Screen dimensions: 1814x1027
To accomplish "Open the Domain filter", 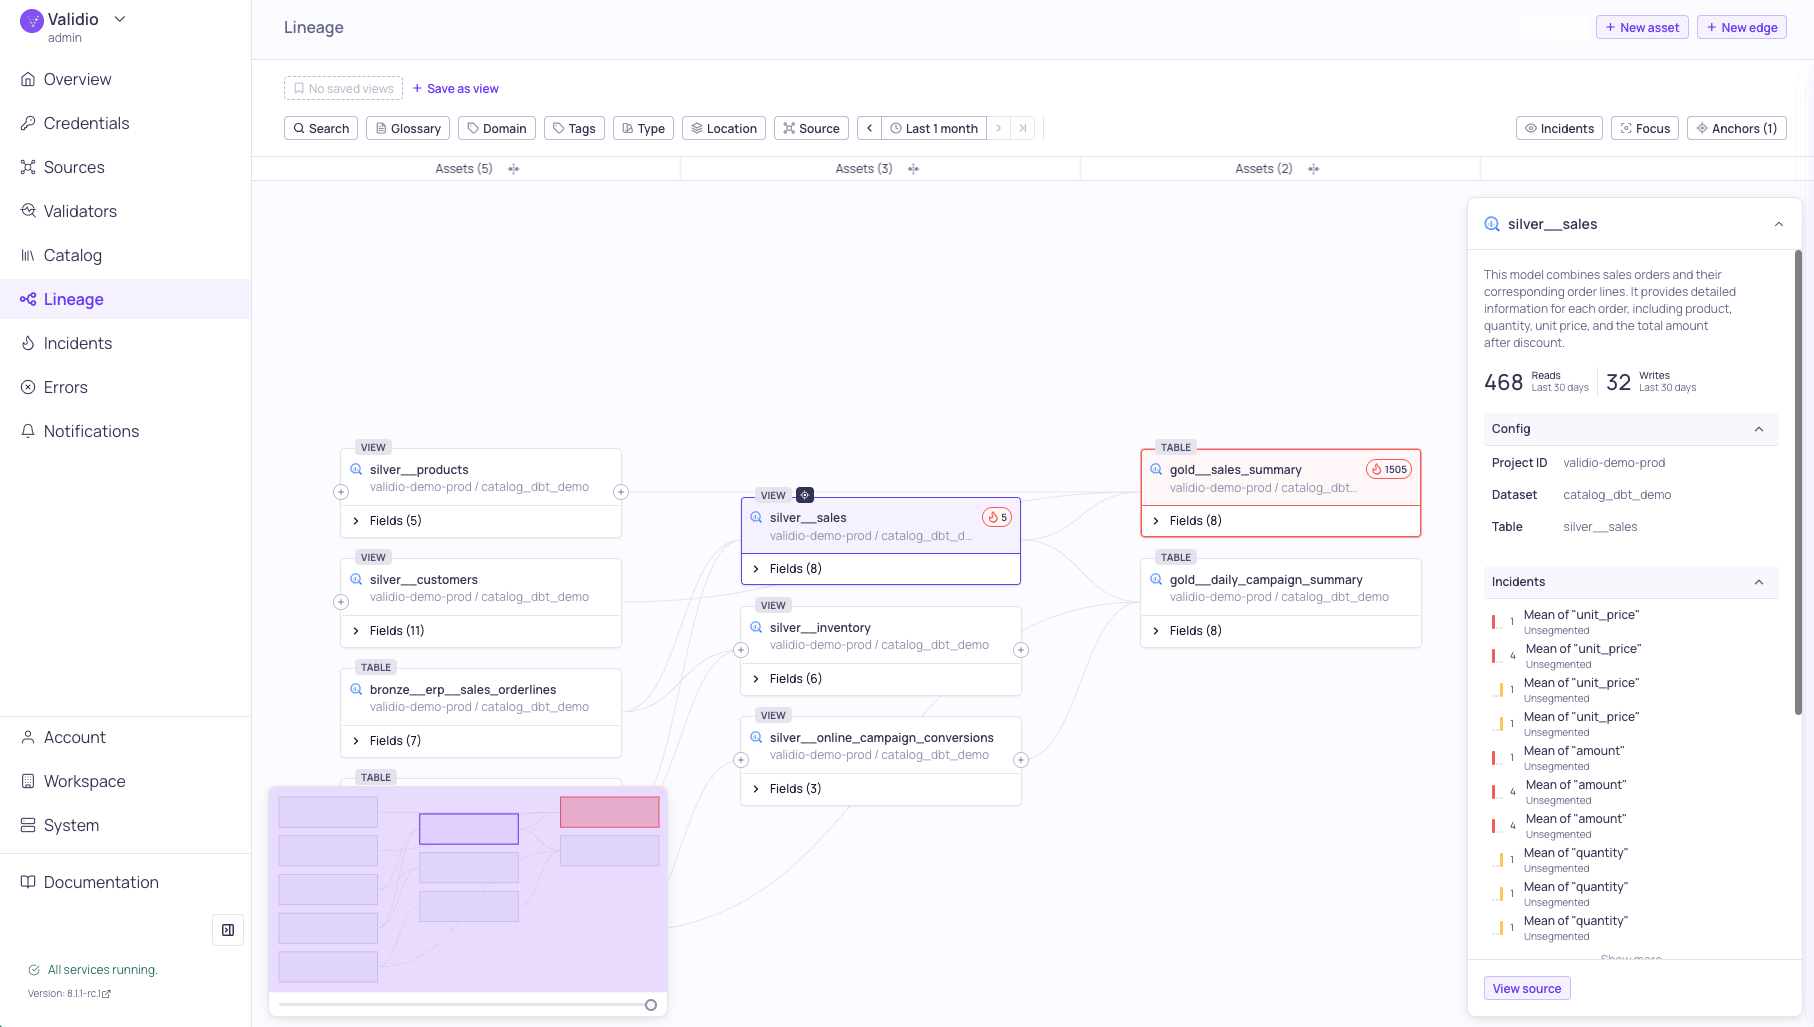I will [x=497, y=128].
